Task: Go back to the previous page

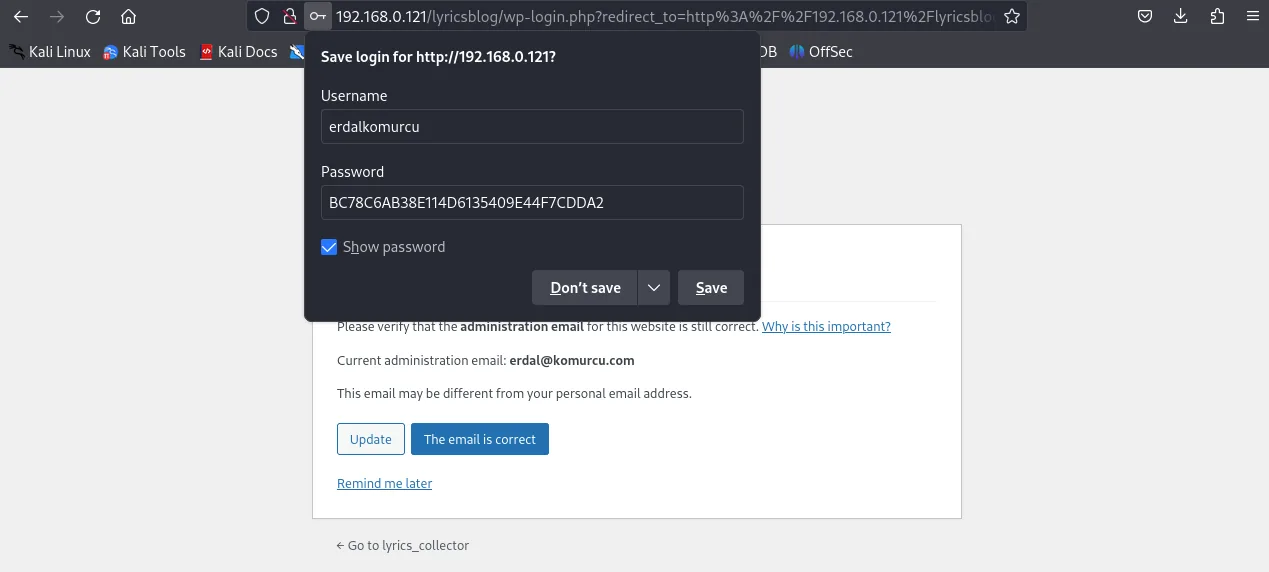Action: [x=20, y=16]
